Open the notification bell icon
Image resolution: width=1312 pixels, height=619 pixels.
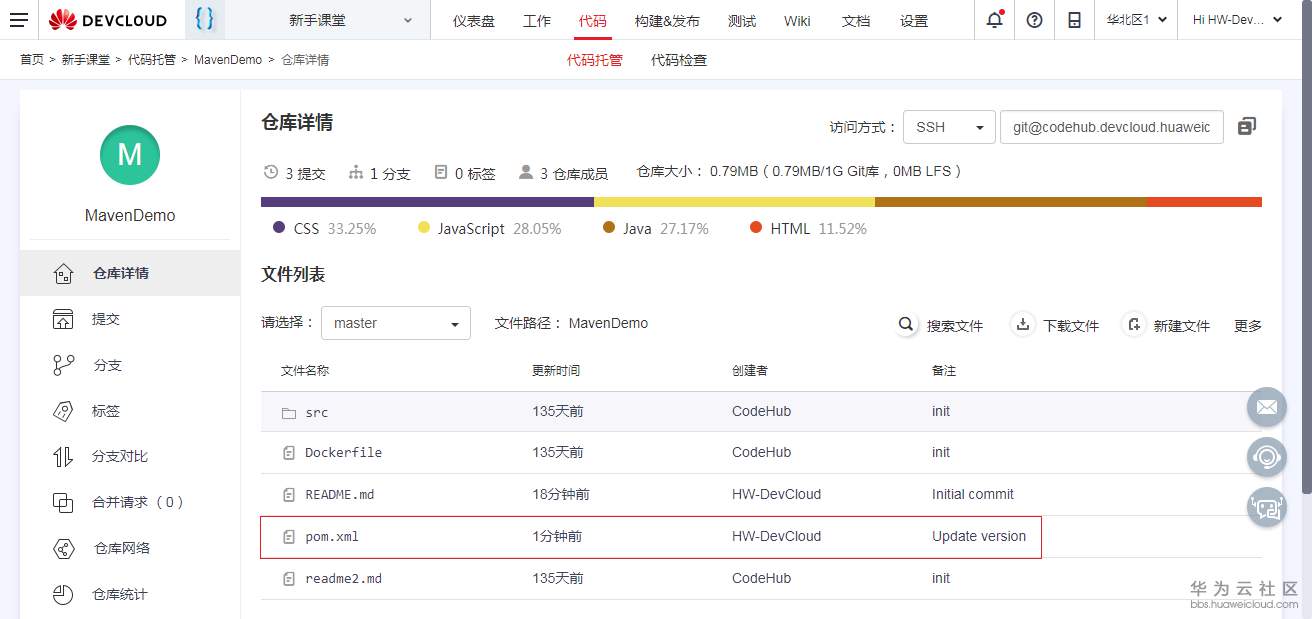(x=993, y=19)
